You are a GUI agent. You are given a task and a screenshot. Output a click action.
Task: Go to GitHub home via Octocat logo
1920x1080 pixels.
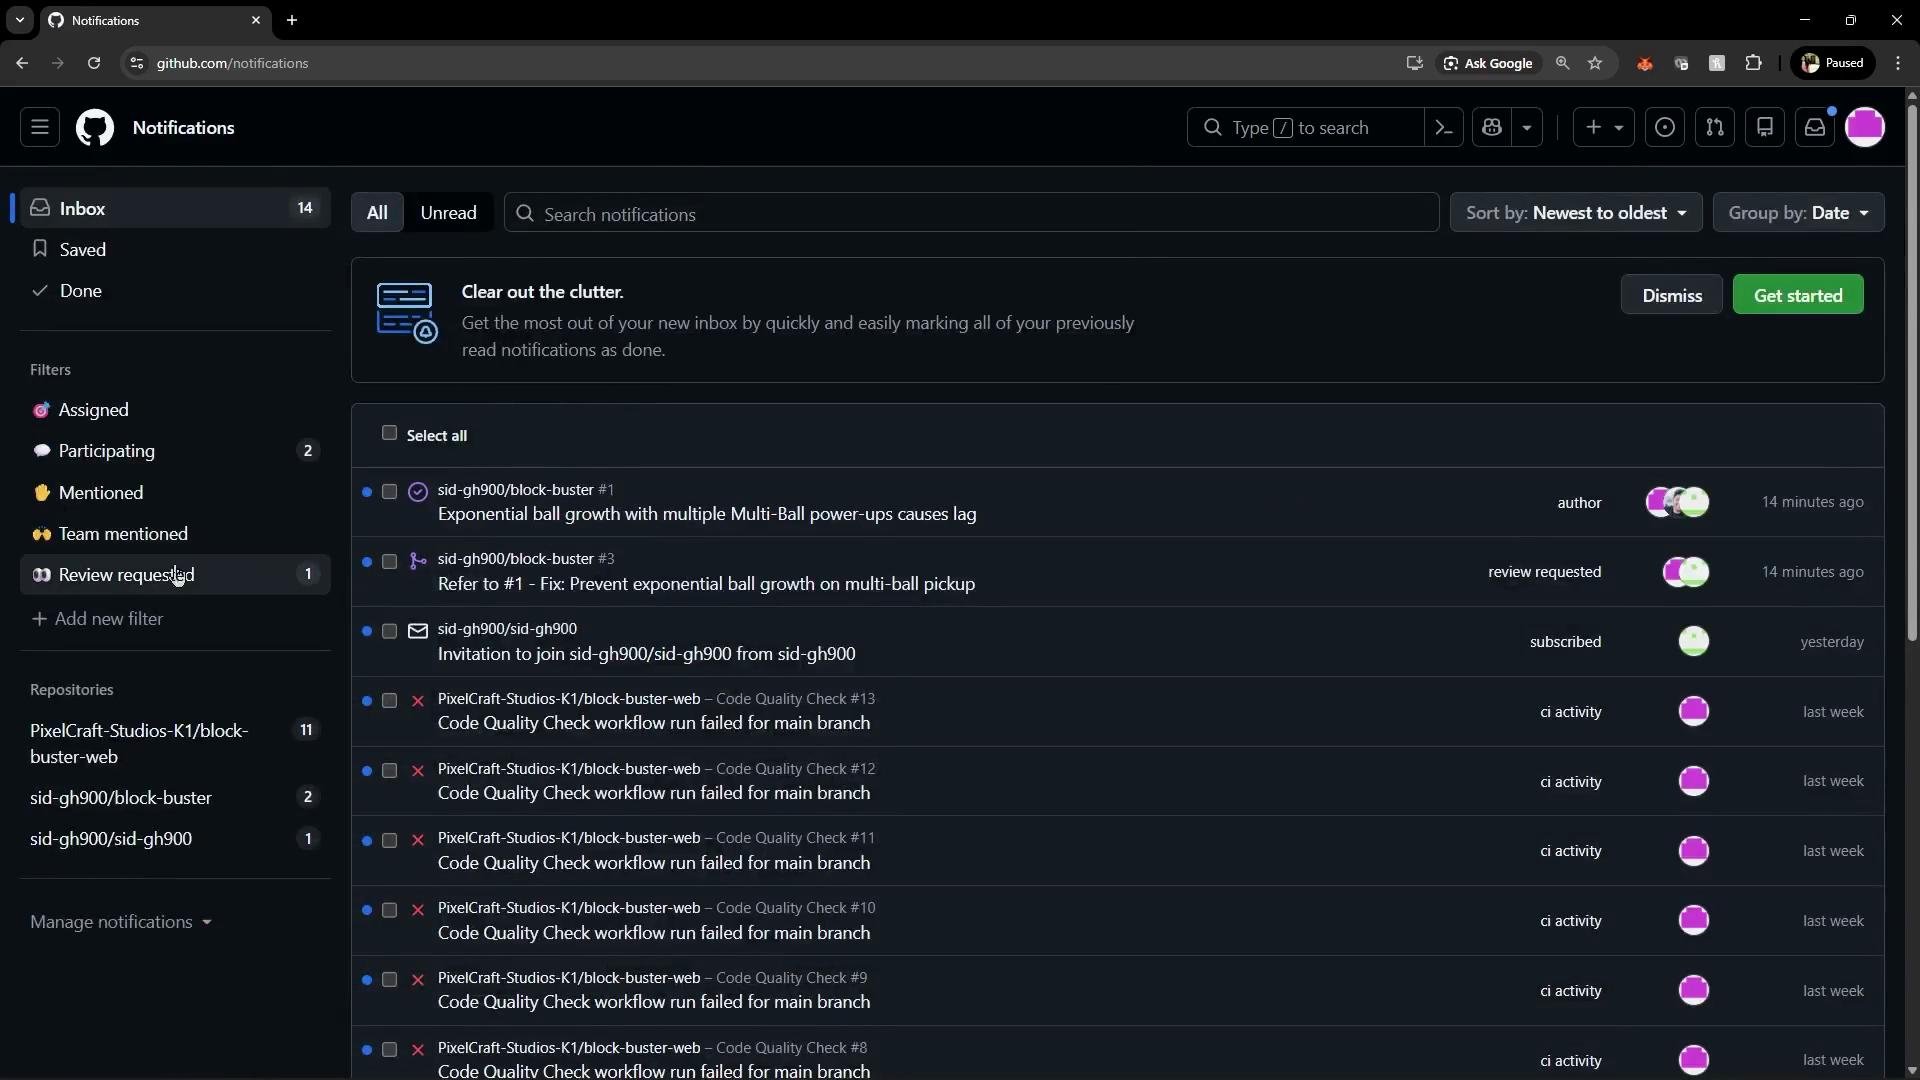(x=95, y=128)
